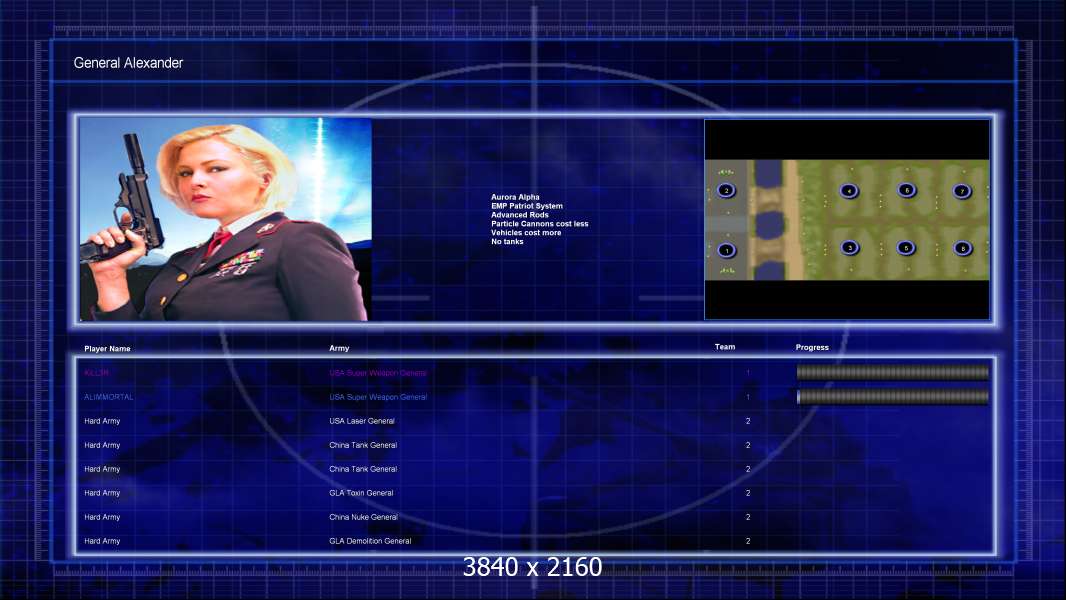Click Hard Army name in GLA Toxin row
The width and height of the screenshot is (1066, 600).
point(102,493)
